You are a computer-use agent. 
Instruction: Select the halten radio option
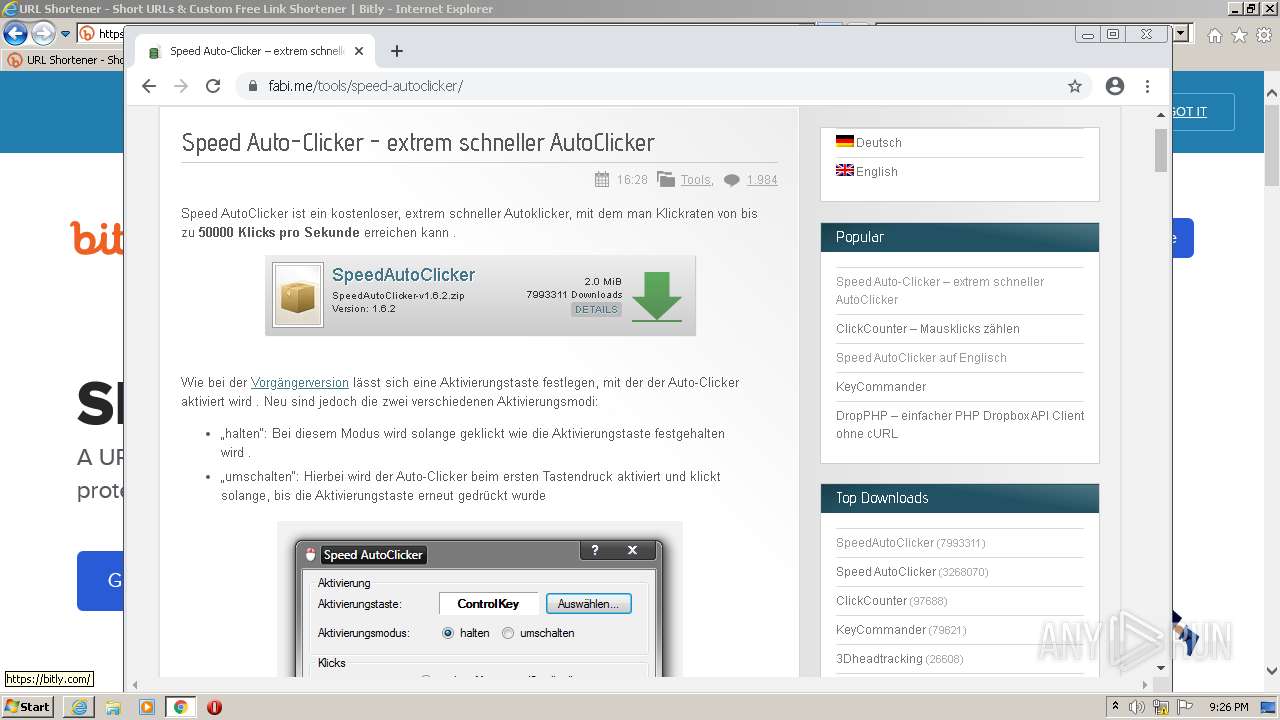448,633
